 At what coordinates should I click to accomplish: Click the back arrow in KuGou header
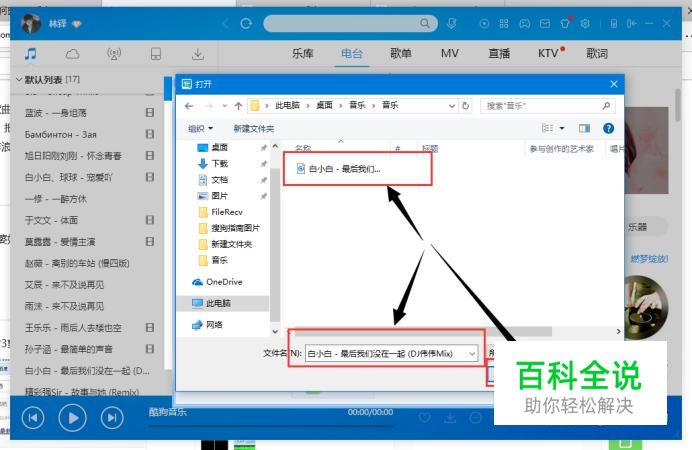[226, 23]
